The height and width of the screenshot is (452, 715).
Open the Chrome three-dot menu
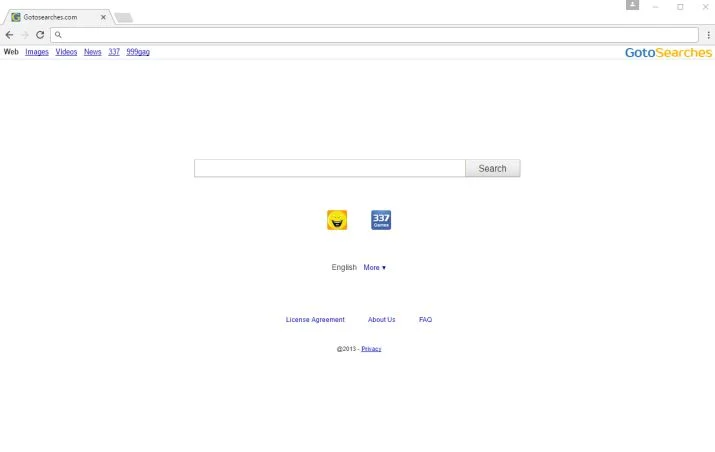(x=708, y=35)
